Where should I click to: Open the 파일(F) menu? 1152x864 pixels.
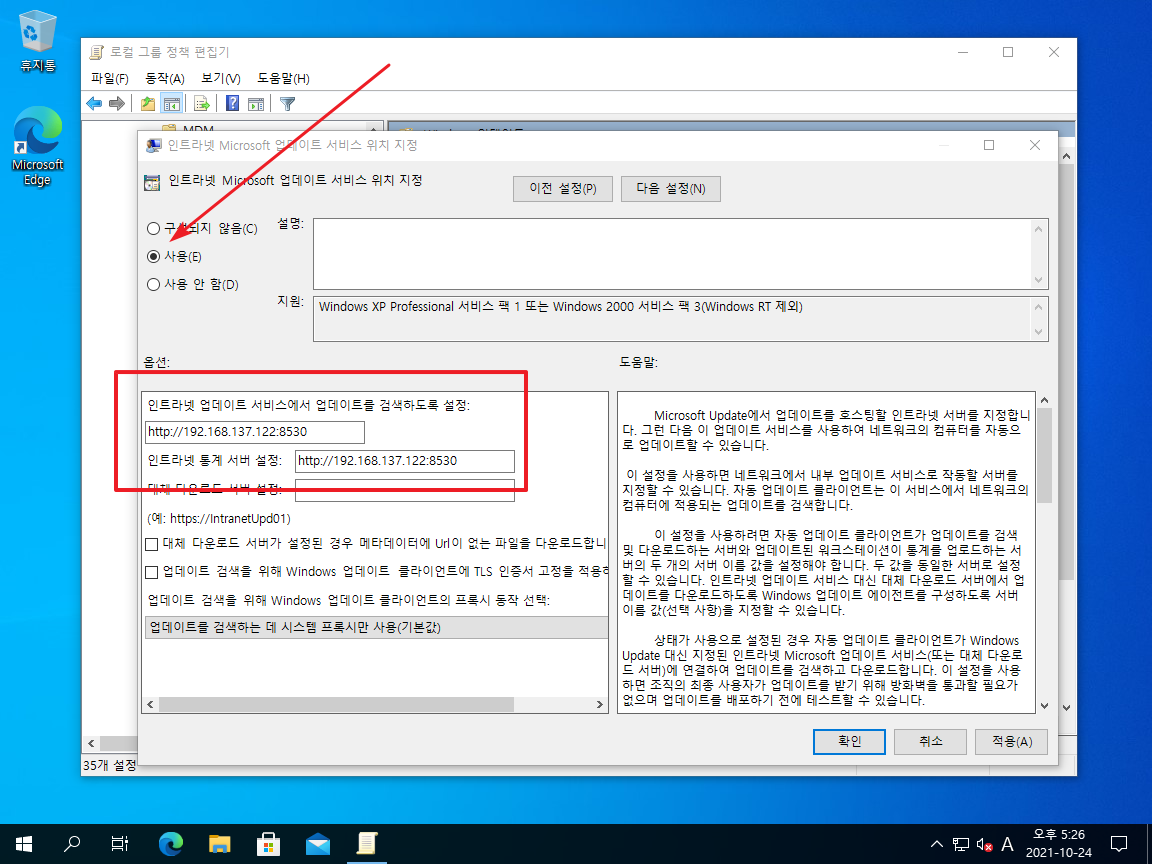(109, 79)
